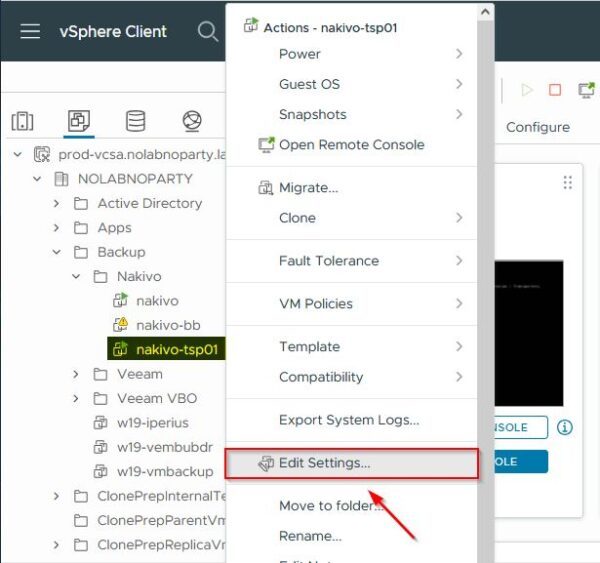
Task: Expand the Veeam folder
Action: [x=76, y=374]
